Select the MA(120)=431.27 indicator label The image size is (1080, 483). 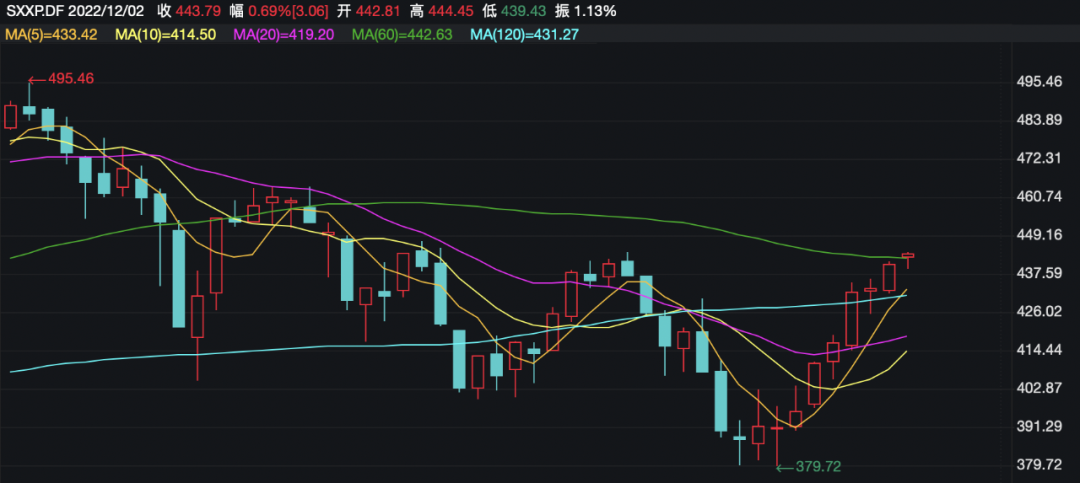pyautogui.click(x=523, y=34)
